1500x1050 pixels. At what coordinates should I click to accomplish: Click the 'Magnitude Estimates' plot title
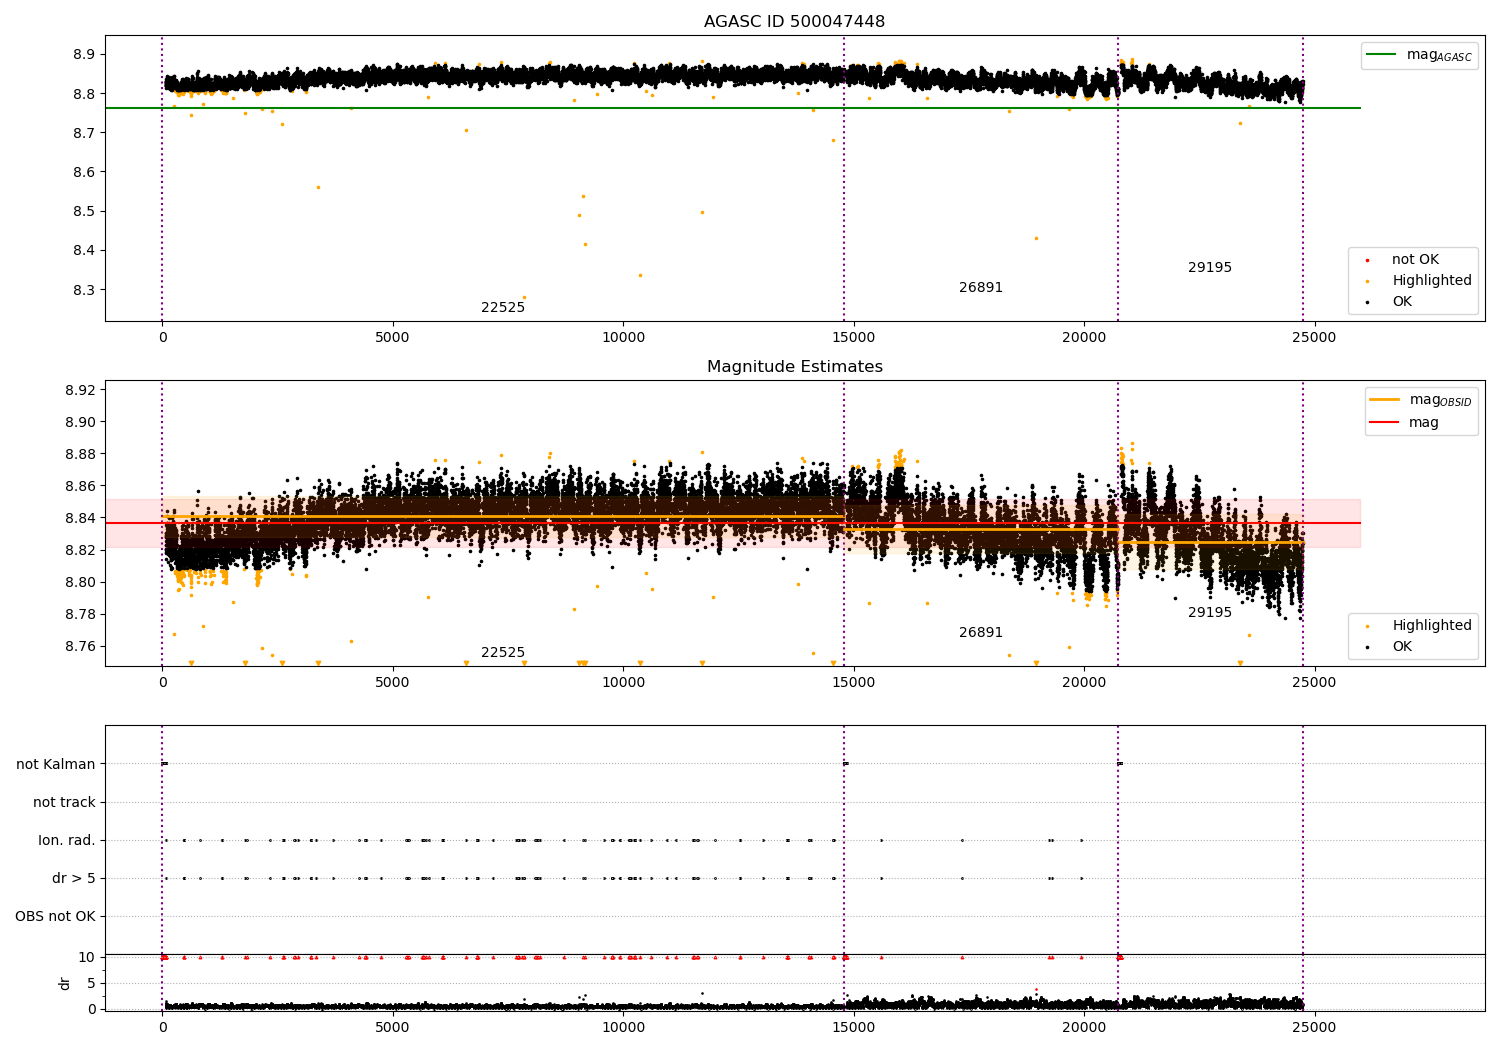[794, 367]
